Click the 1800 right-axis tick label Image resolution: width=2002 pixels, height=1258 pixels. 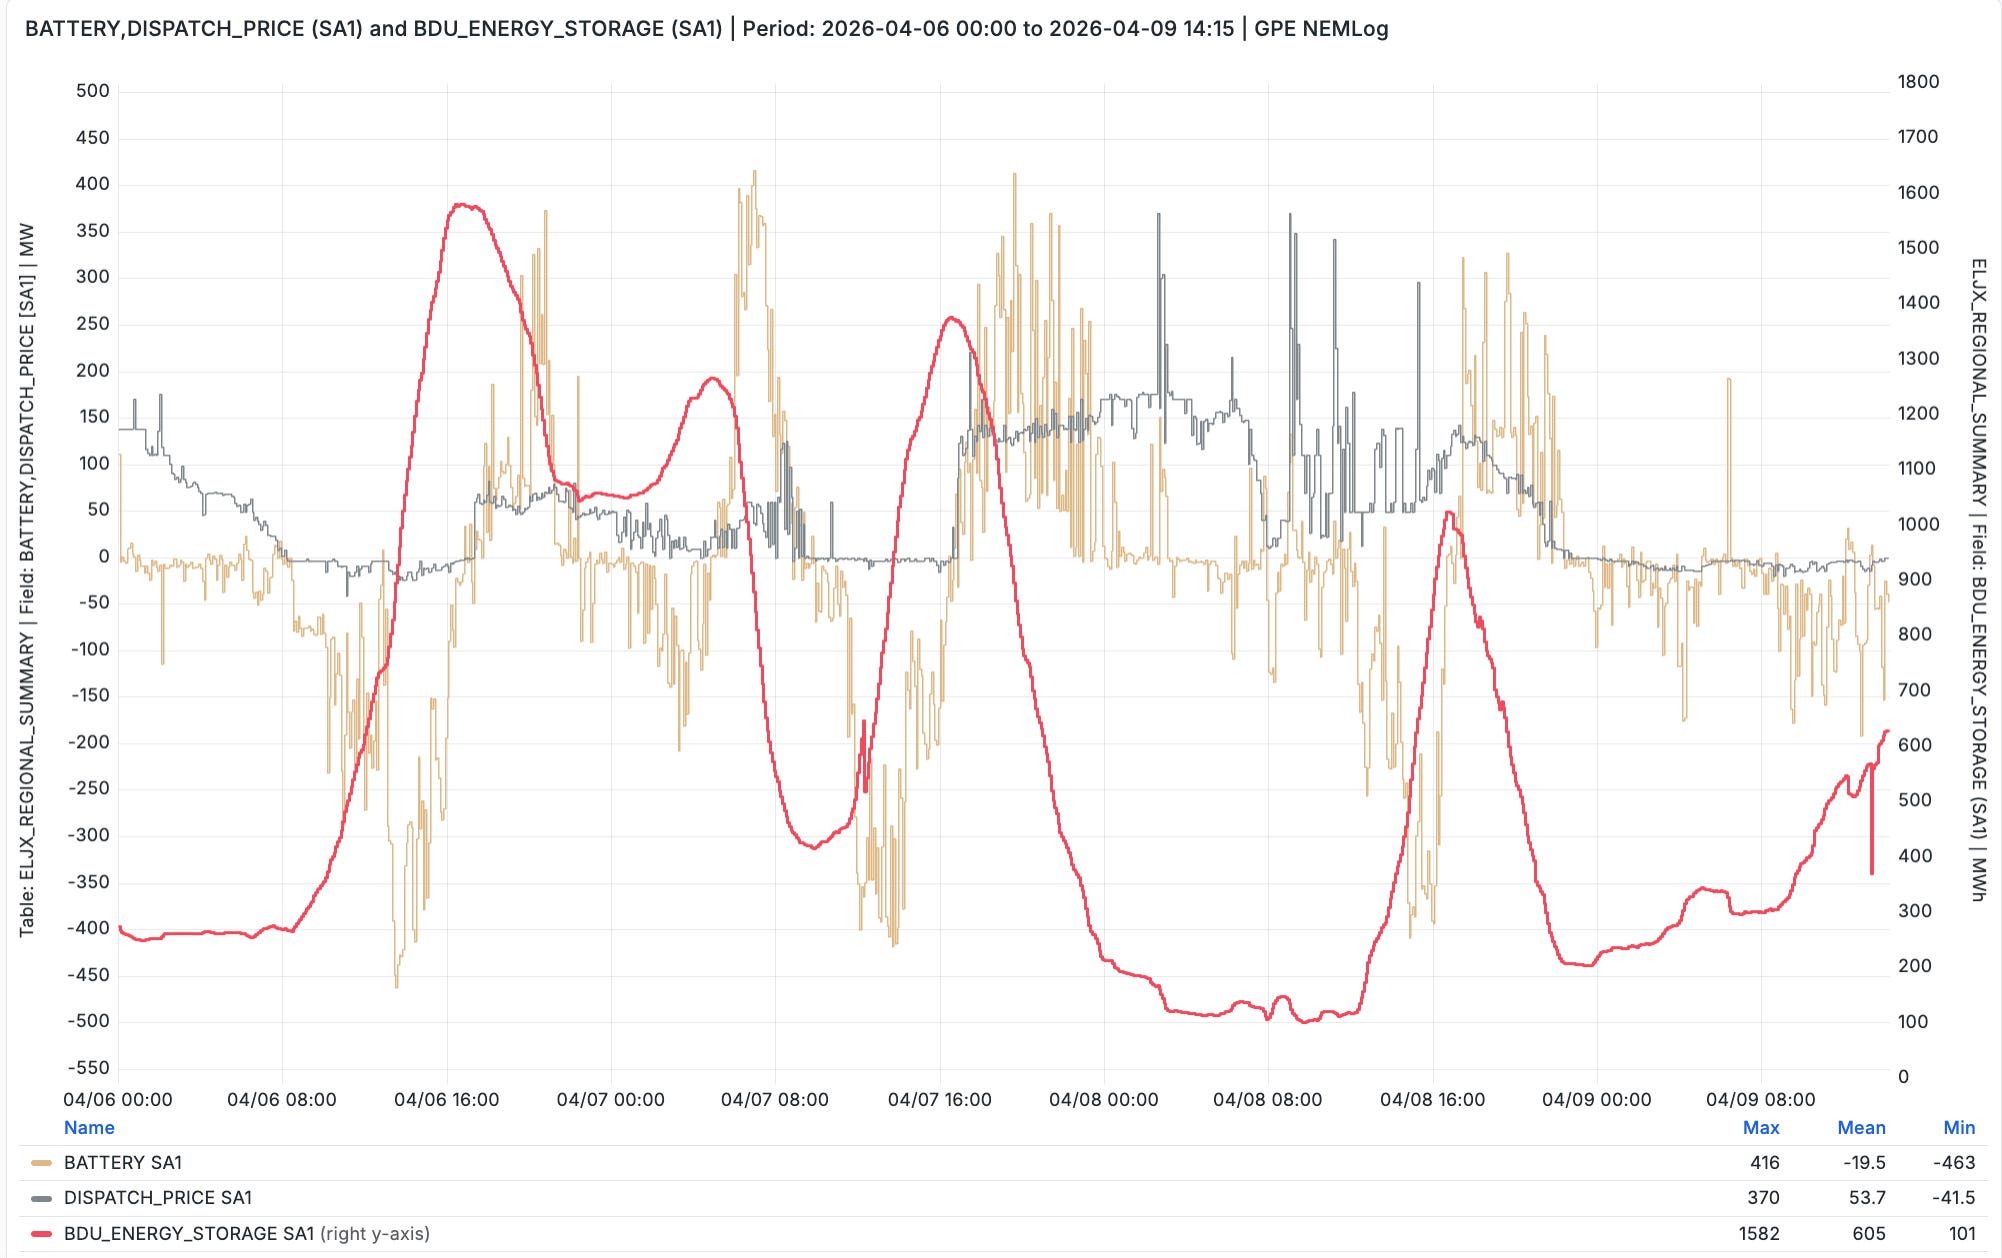point(1918,82)
